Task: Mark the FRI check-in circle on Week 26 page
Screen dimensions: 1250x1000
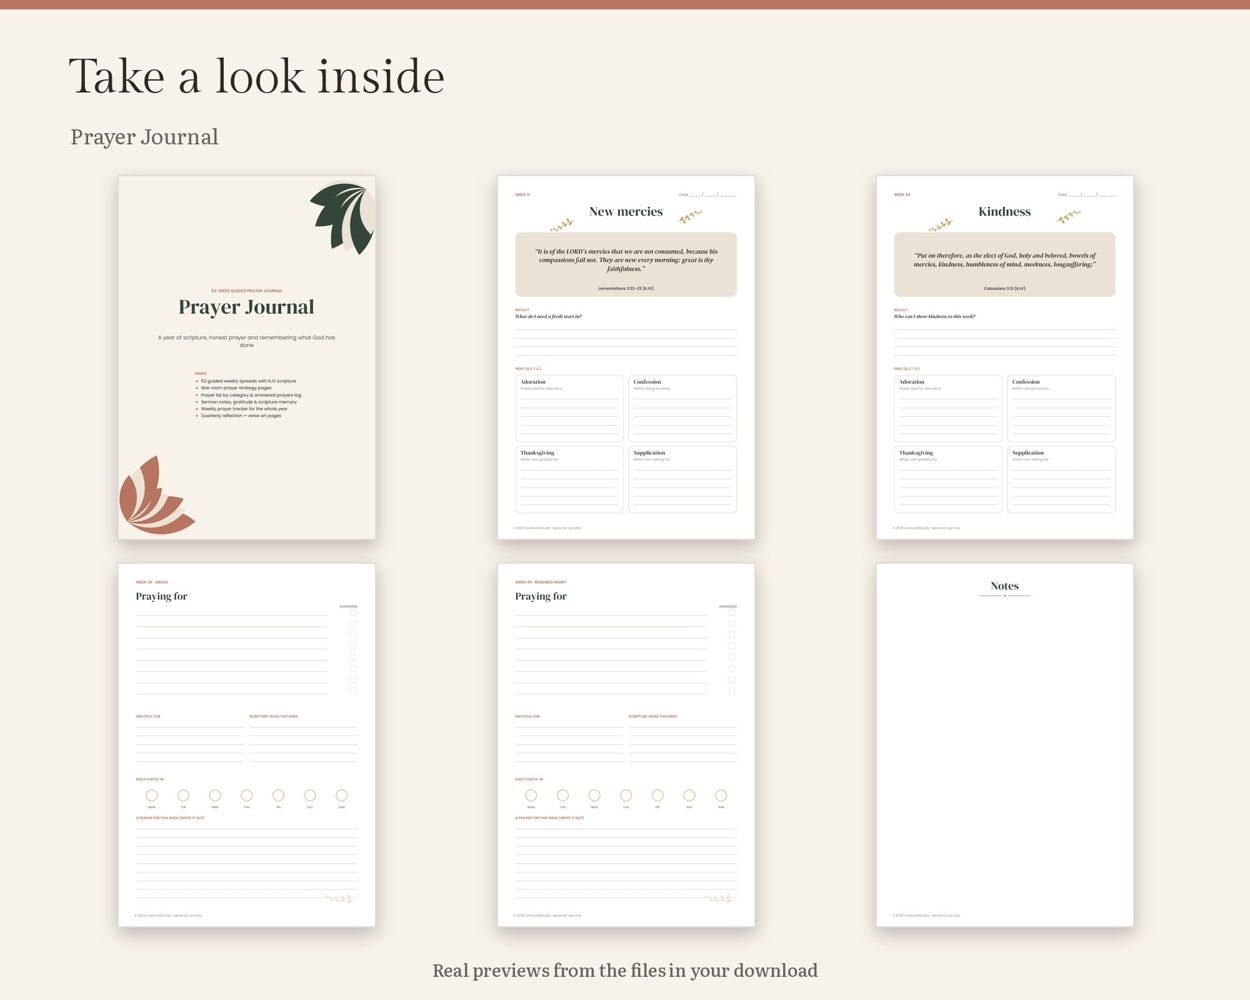Action: click(278, 796)
